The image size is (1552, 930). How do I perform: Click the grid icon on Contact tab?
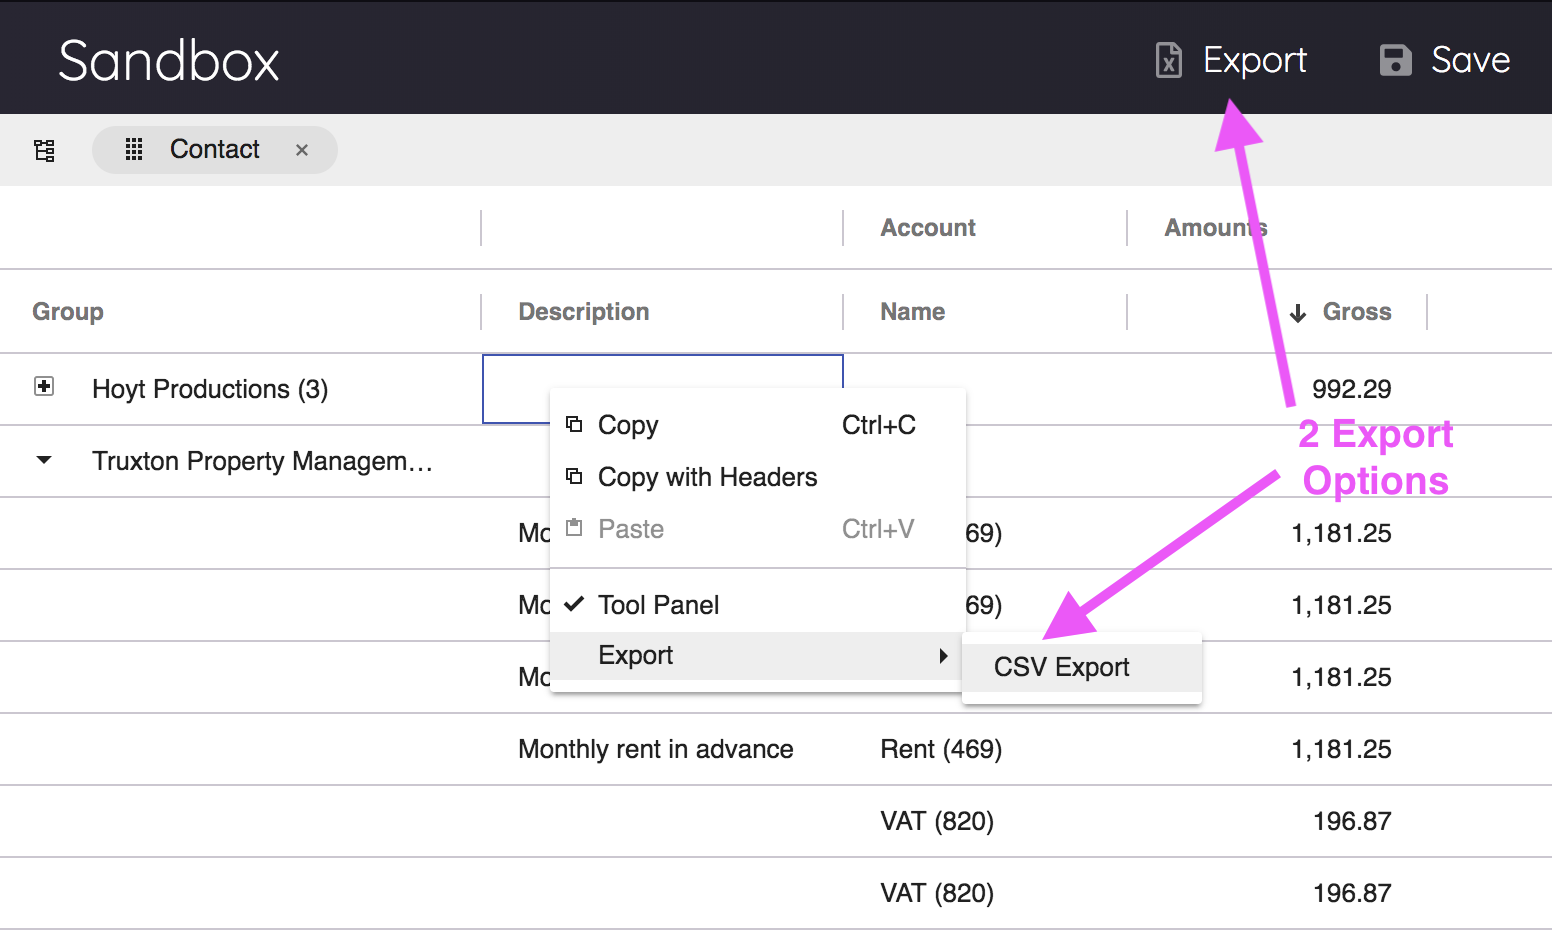point(134,150)
